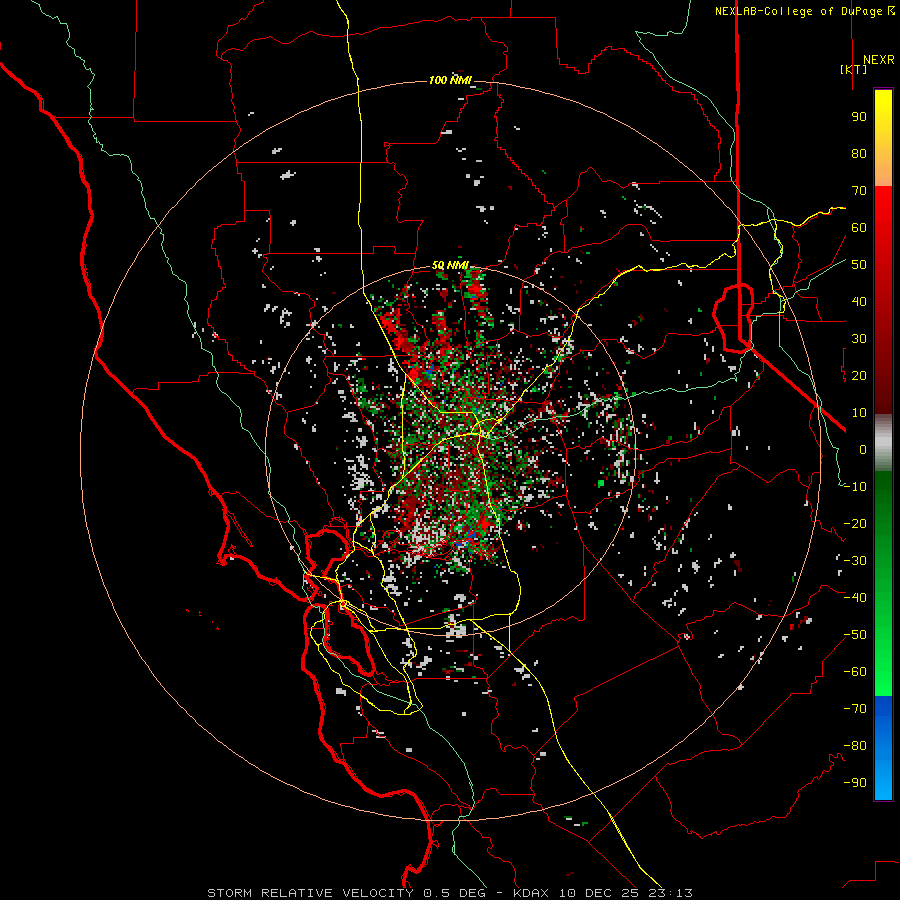Click the 10 value on velocity scale
This screenshot has width=900, height=900.
pos(859,413)
